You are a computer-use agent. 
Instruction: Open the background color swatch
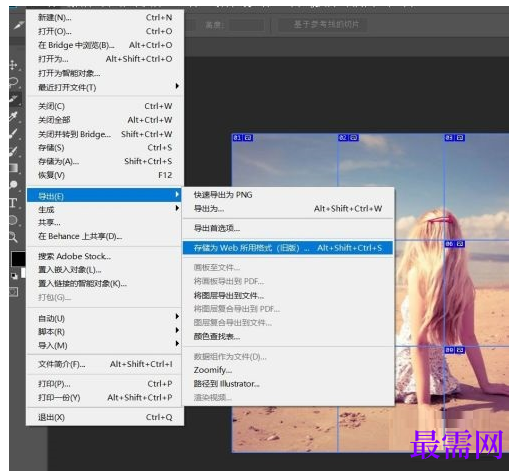[23, 273]
